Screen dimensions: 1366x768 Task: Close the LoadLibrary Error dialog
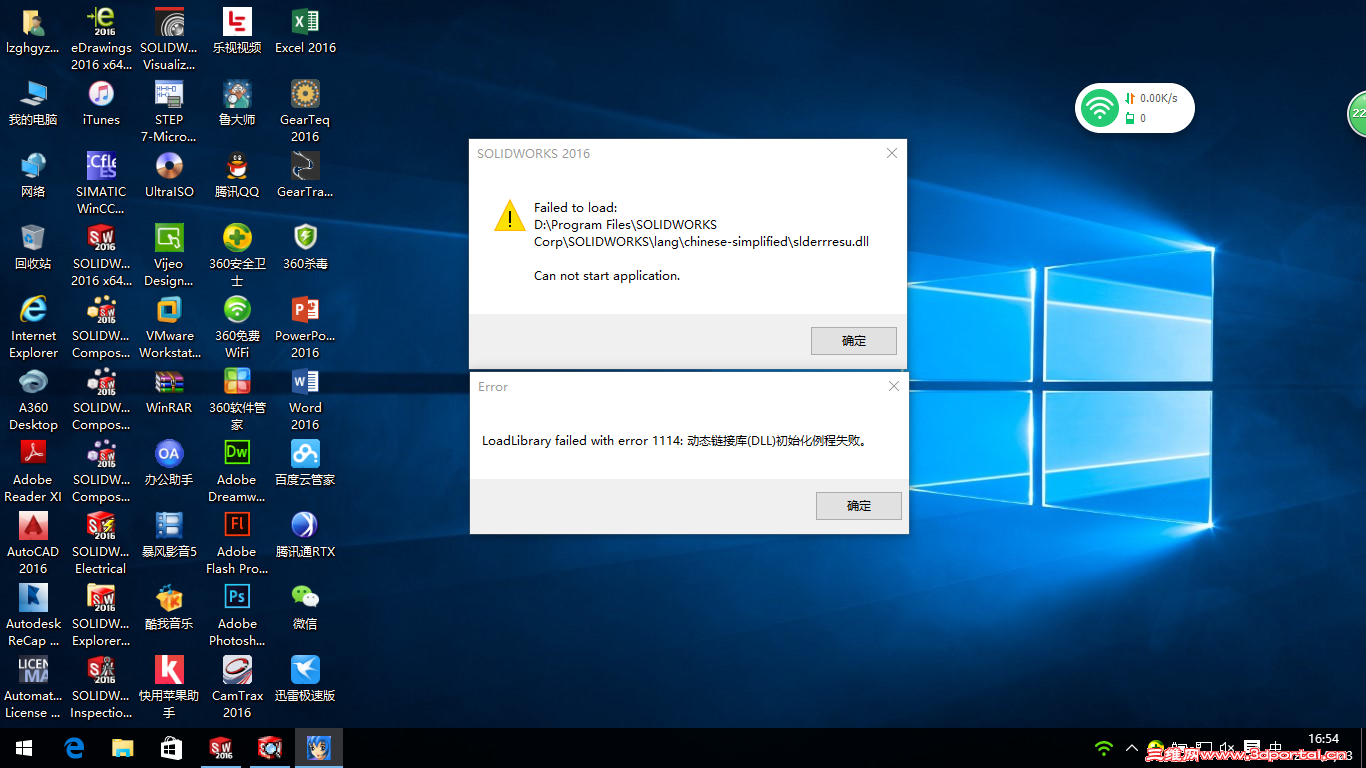coord(894,386)
